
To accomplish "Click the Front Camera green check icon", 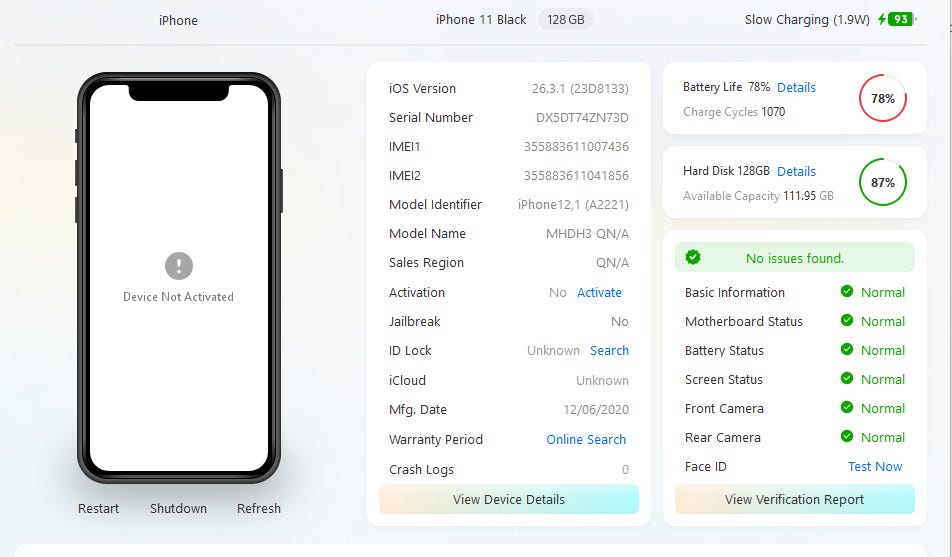I will point(847,408).
